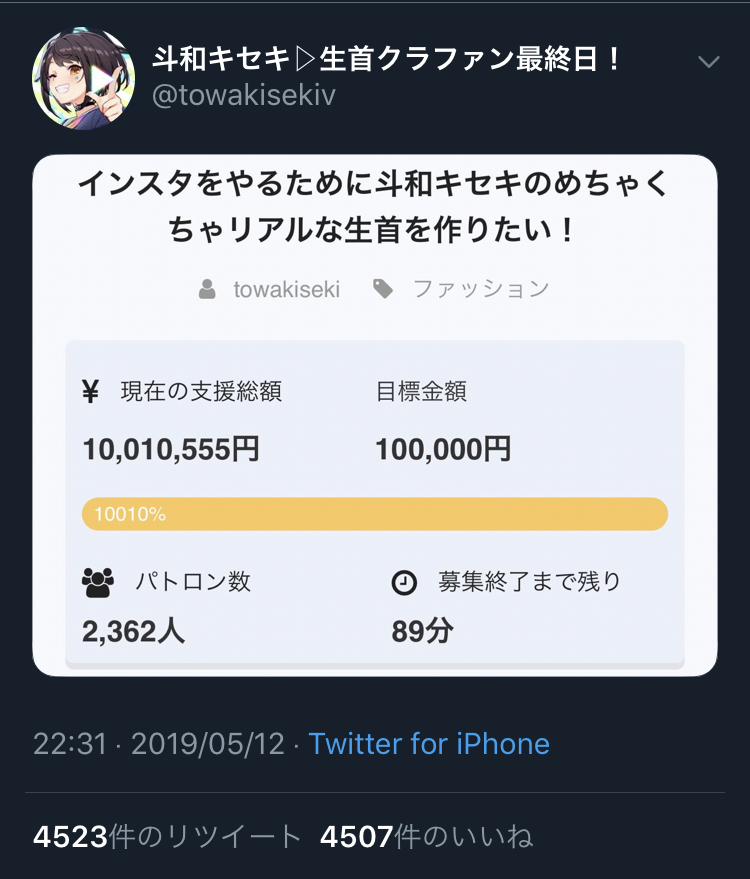Open the ファッション category label
Screen dimensions: 750x879
pyautogui.click(x=481, y=290)
